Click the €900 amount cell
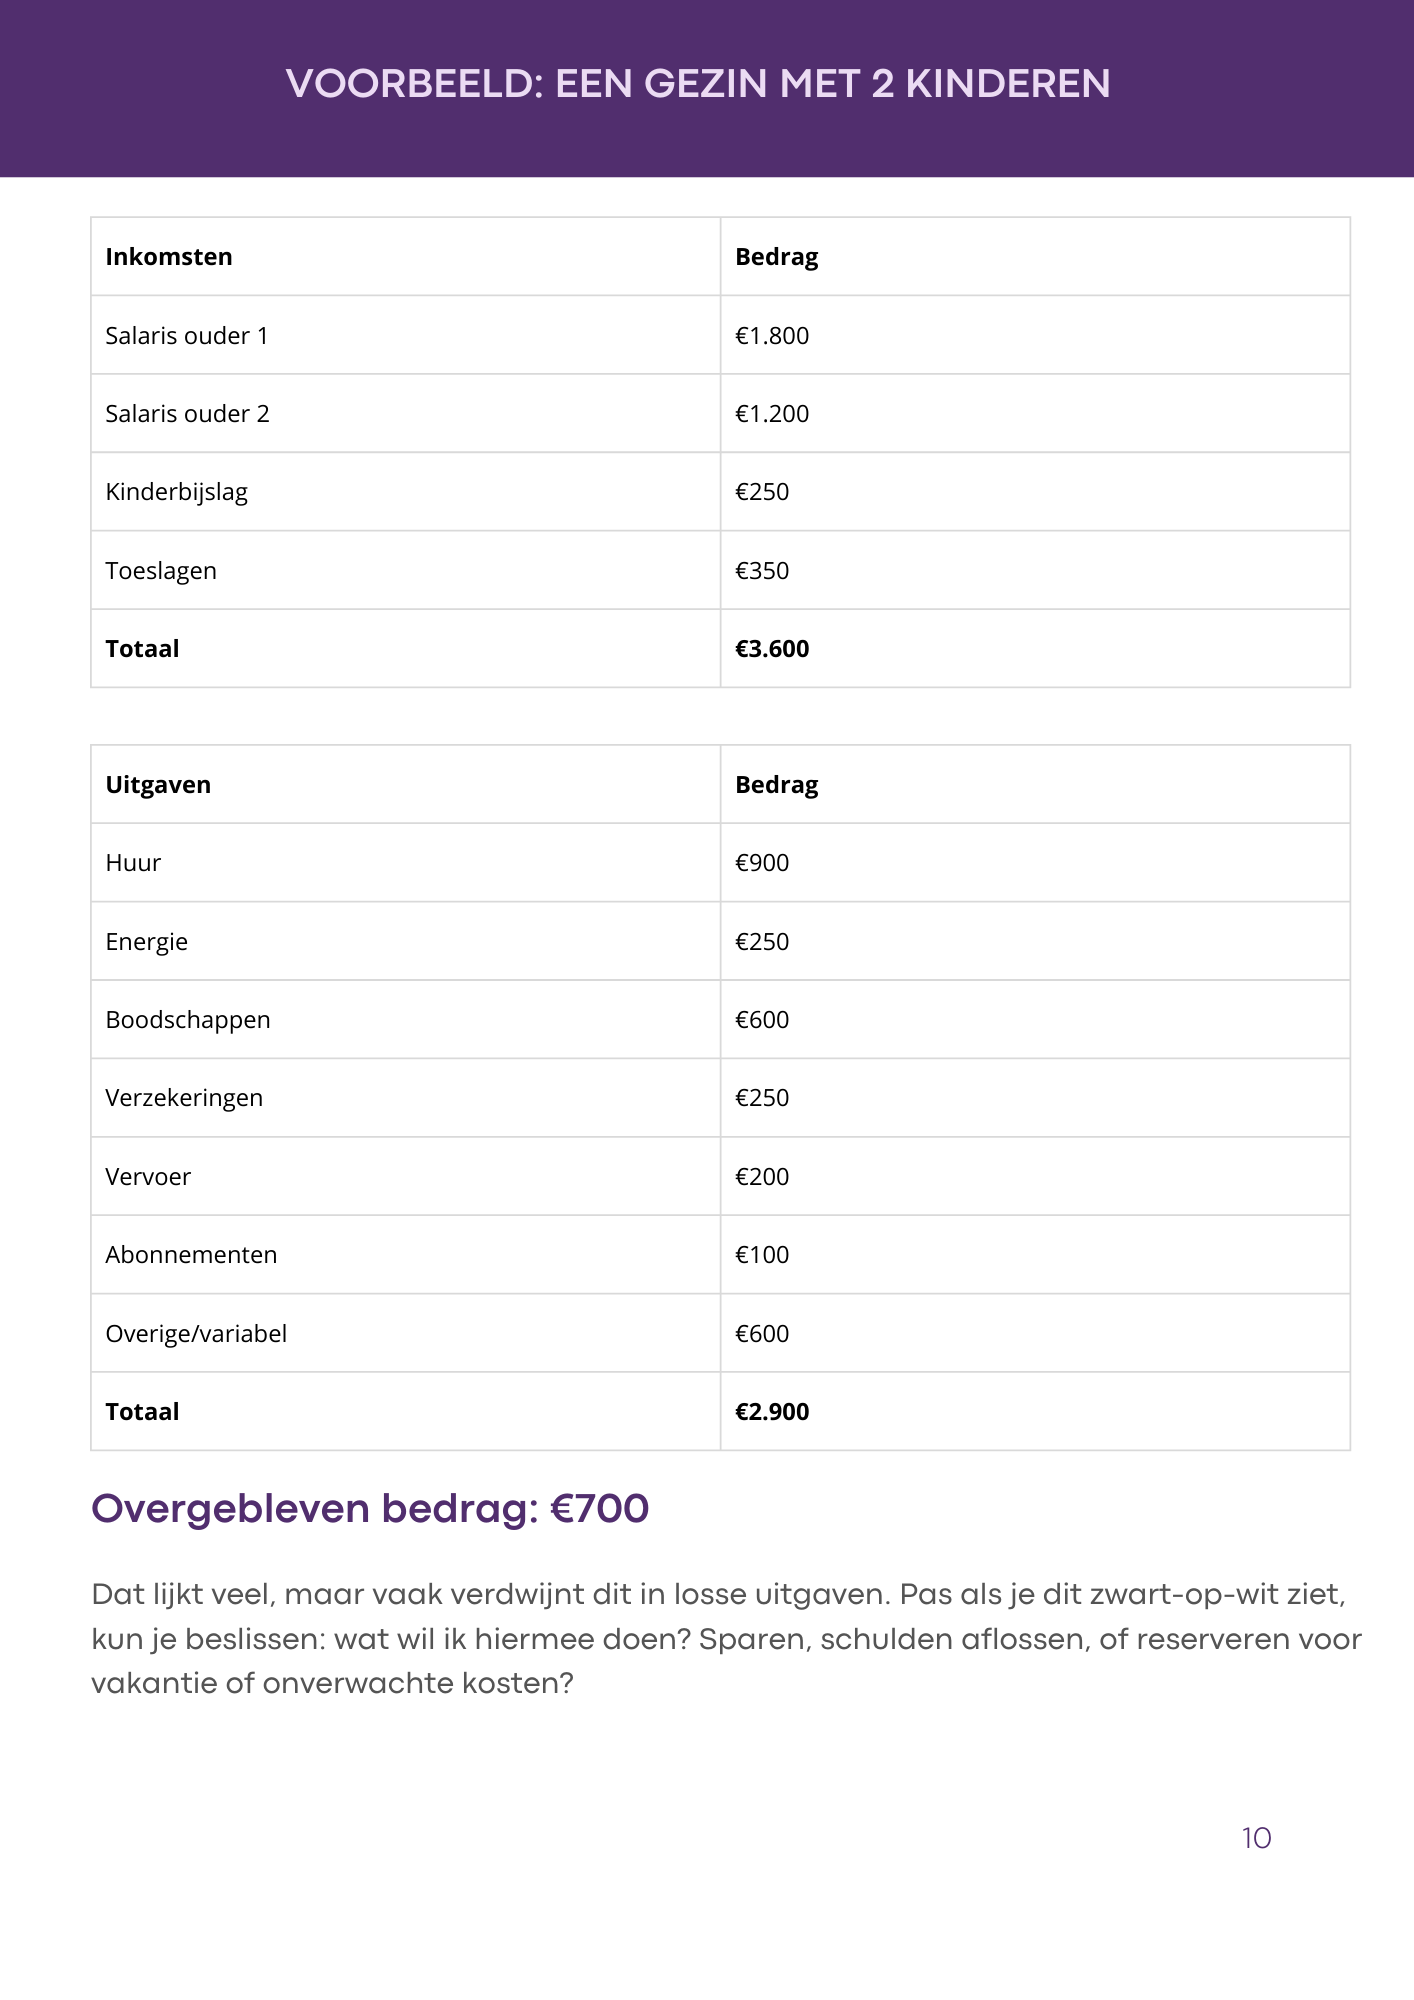The height and width of the screenshot is (2000, 1414). pyautogui.click(x=762, y=863)
